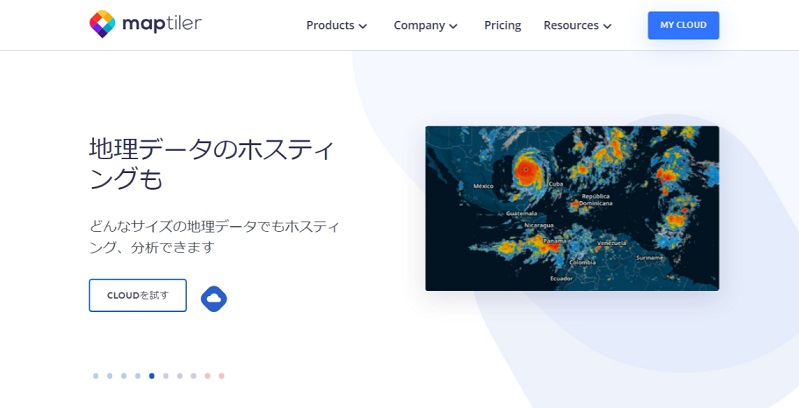Select the first carousel dot
This screenshot has width=799, height=408.
click(96, 376)
